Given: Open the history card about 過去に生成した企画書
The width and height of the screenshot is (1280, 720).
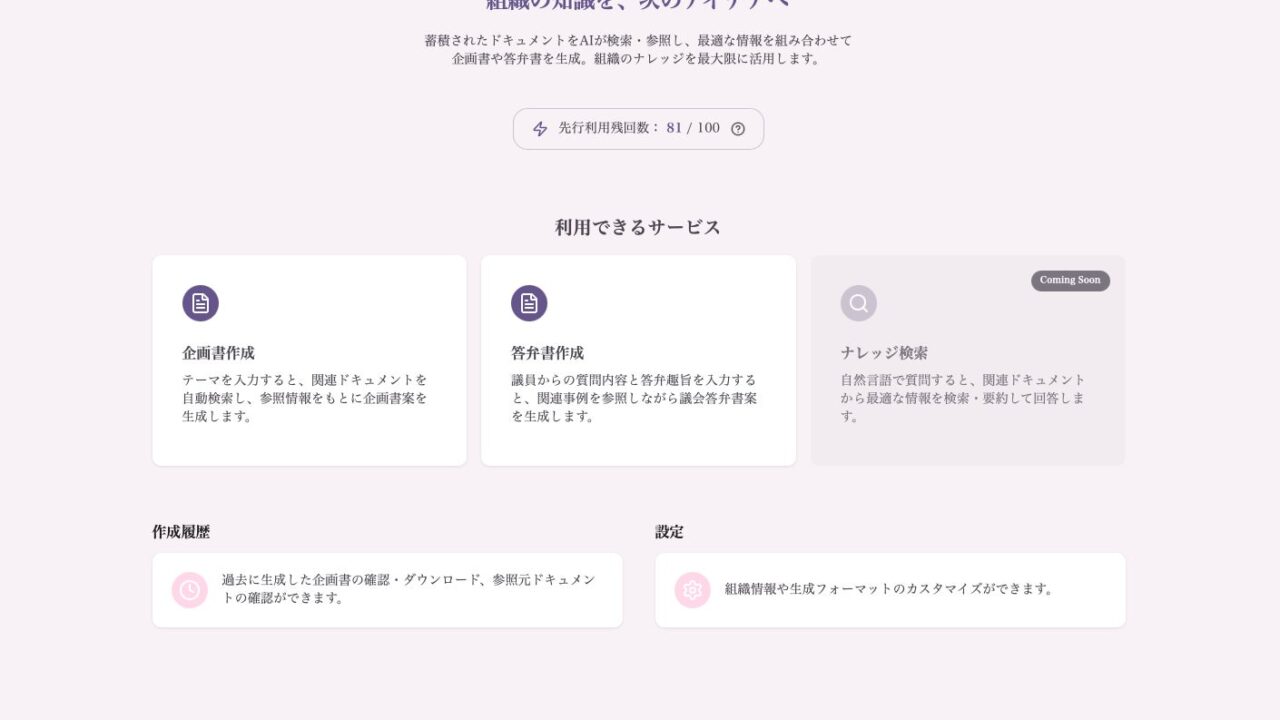Looking at the screenshot, I should click(387, 590).
